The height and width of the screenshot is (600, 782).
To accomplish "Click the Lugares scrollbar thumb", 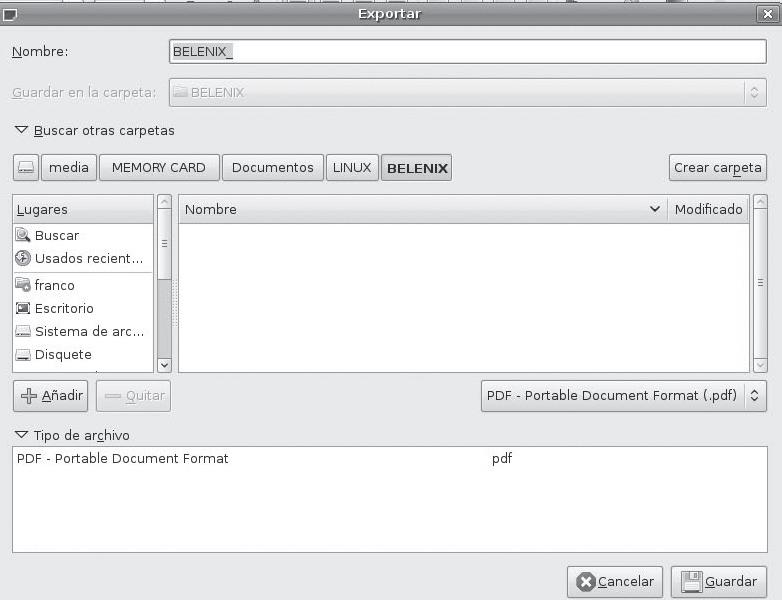I will click(164, 243).
